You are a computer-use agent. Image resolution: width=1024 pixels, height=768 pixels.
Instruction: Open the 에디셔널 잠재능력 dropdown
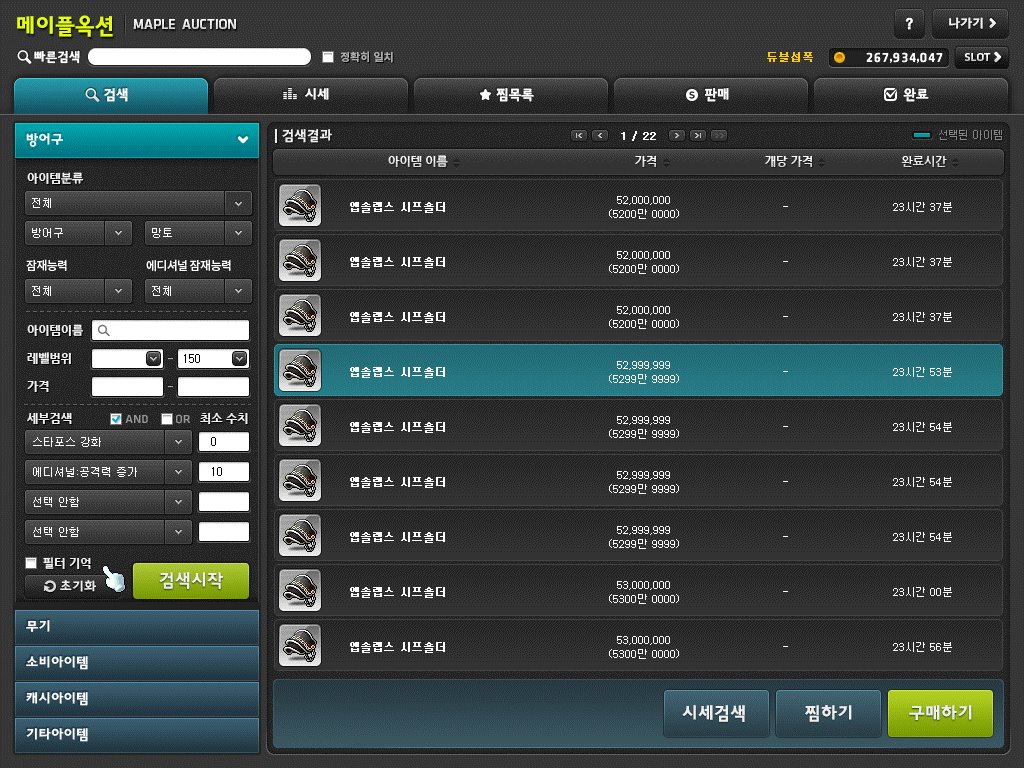pos(198,291)
